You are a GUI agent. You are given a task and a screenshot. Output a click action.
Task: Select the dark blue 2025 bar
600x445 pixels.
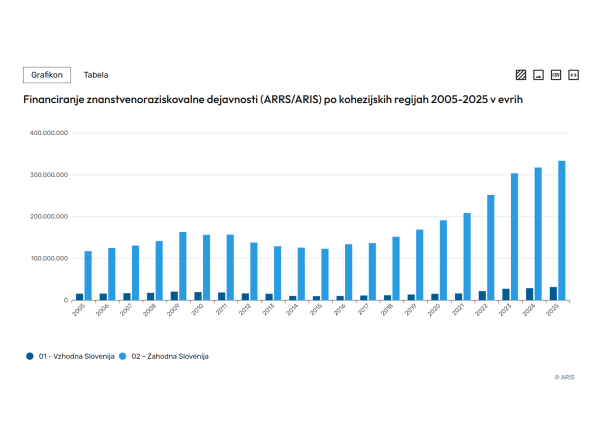(x=553, y=293)
